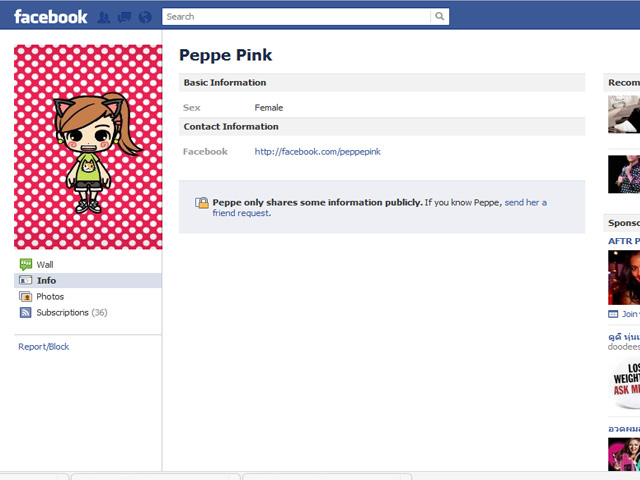Click the Subscriptions feed icon
The image size is (640, 480).
25,313
